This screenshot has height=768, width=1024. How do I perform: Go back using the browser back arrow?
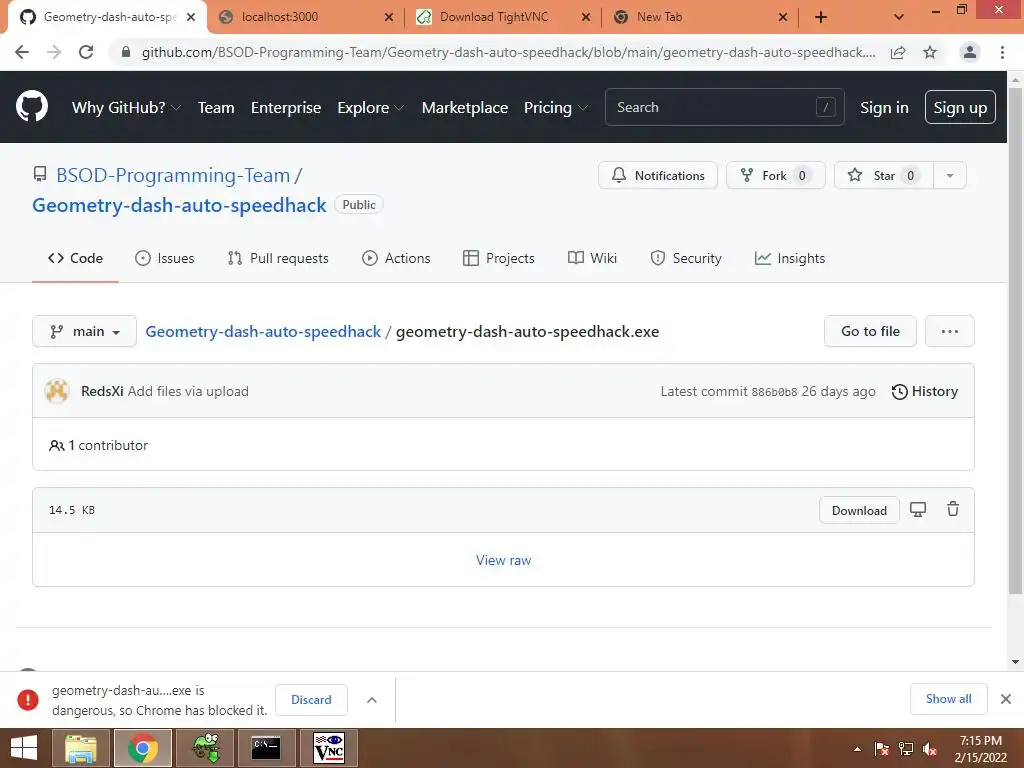point(22,52)
